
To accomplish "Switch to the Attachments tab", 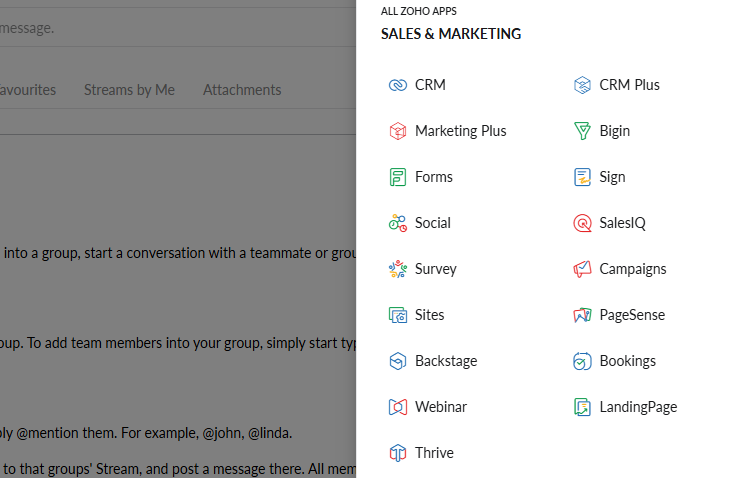I will (x=242, y=90).
